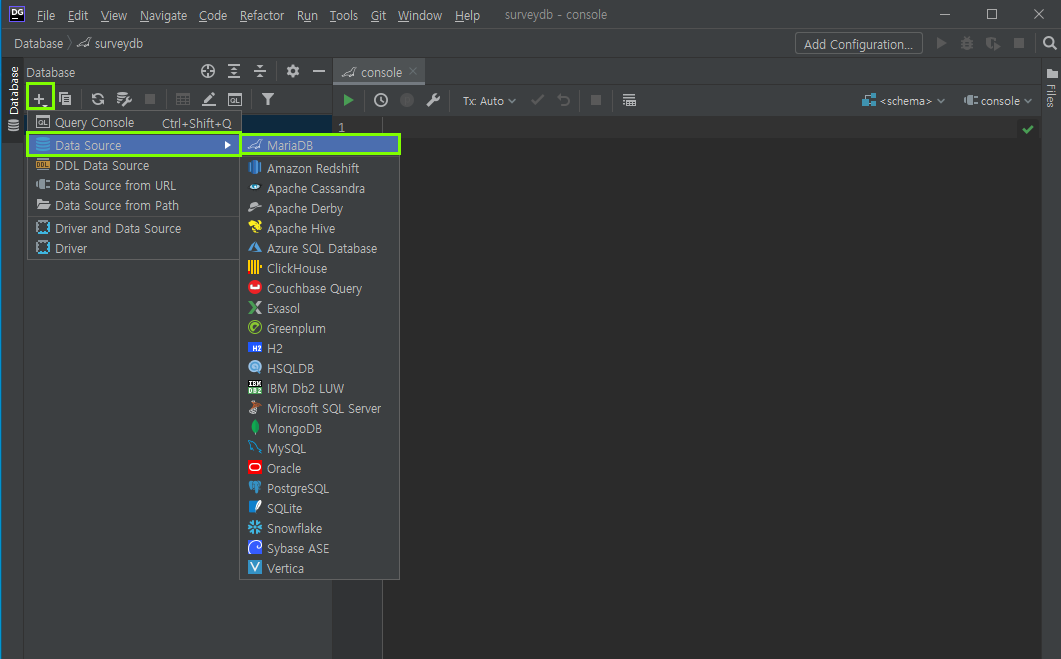
Task: Hide the Database panel with the minus icon
Action: [x=319, y=71]
